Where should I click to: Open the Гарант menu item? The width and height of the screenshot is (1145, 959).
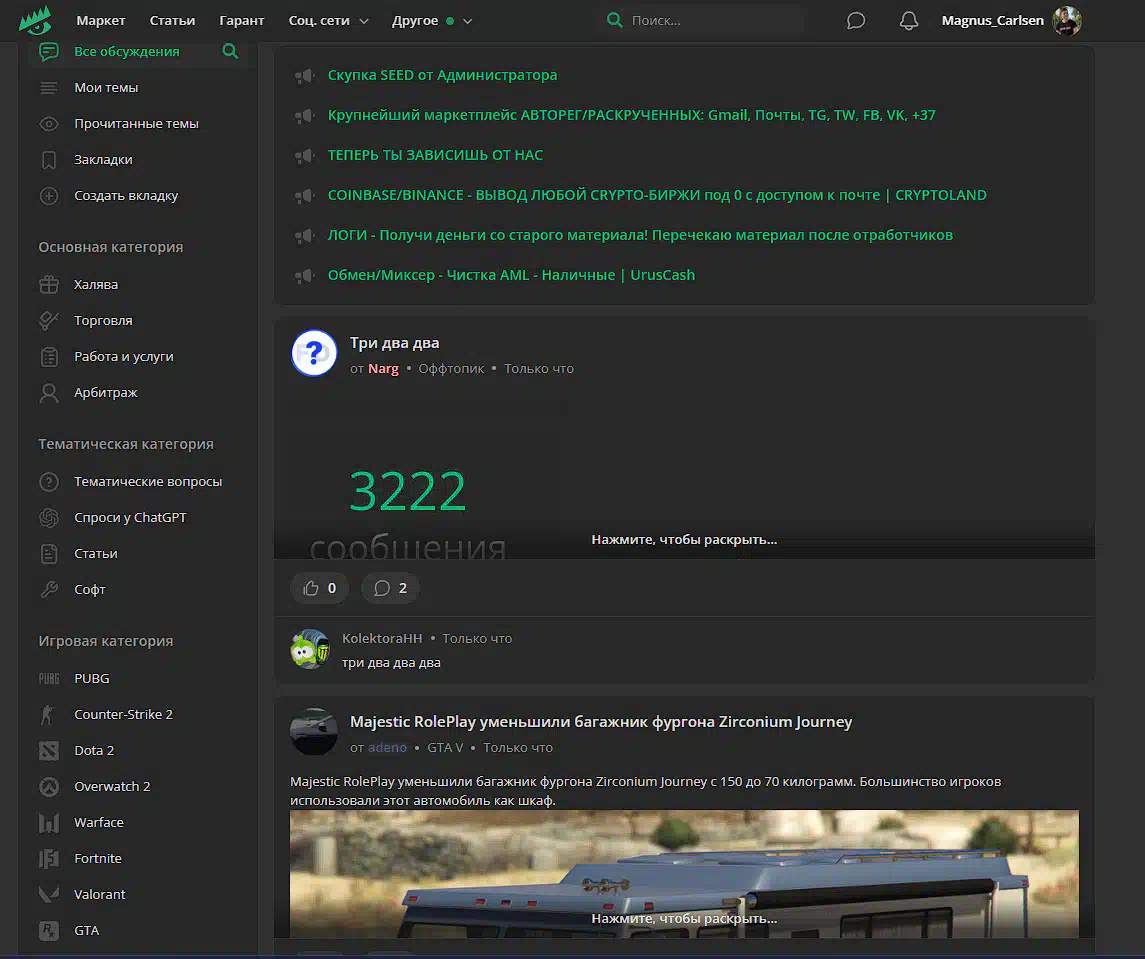242,20
